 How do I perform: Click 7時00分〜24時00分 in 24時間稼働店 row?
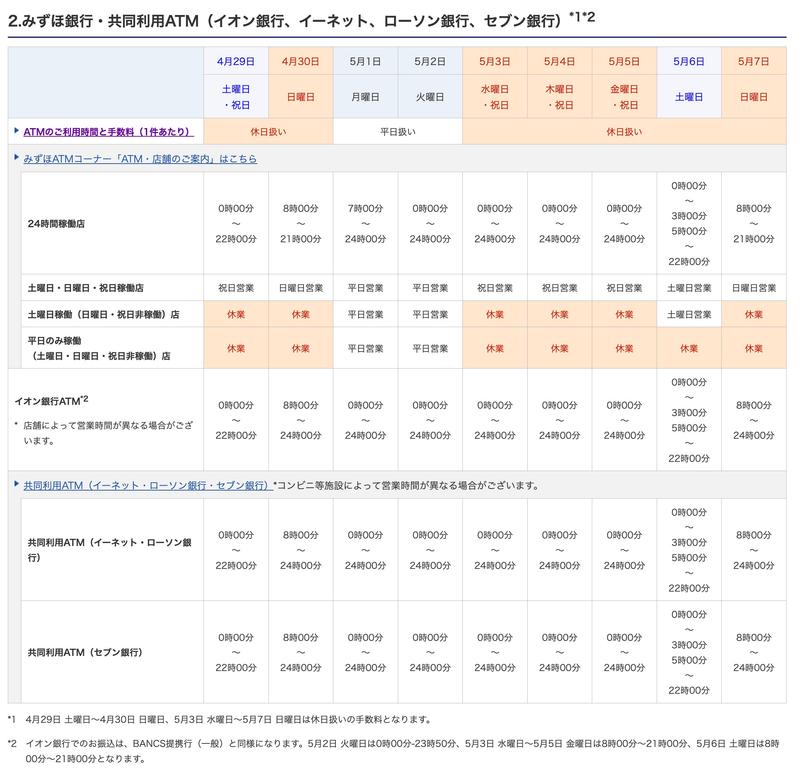click(365, 224)
